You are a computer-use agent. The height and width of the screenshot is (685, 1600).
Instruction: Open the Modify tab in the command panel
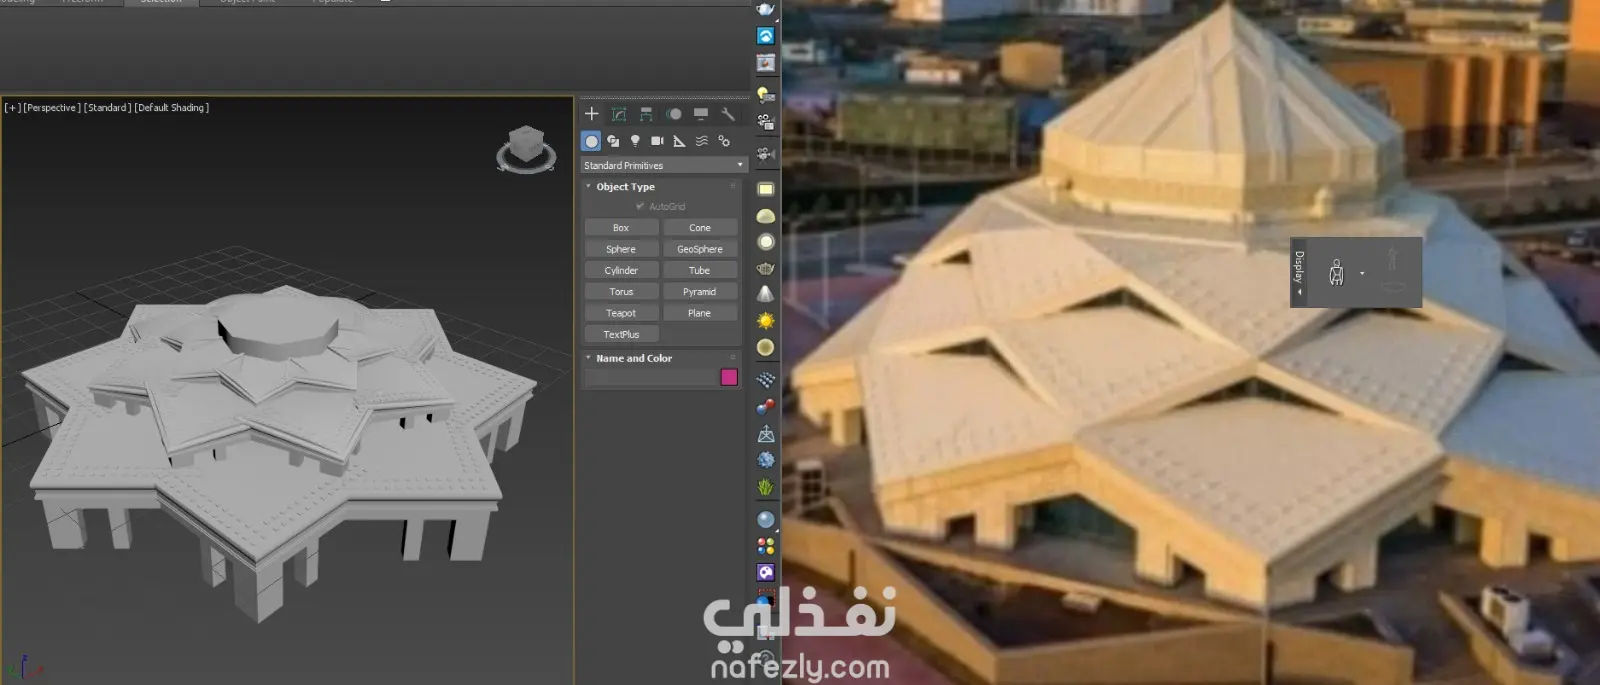point(619,114)
